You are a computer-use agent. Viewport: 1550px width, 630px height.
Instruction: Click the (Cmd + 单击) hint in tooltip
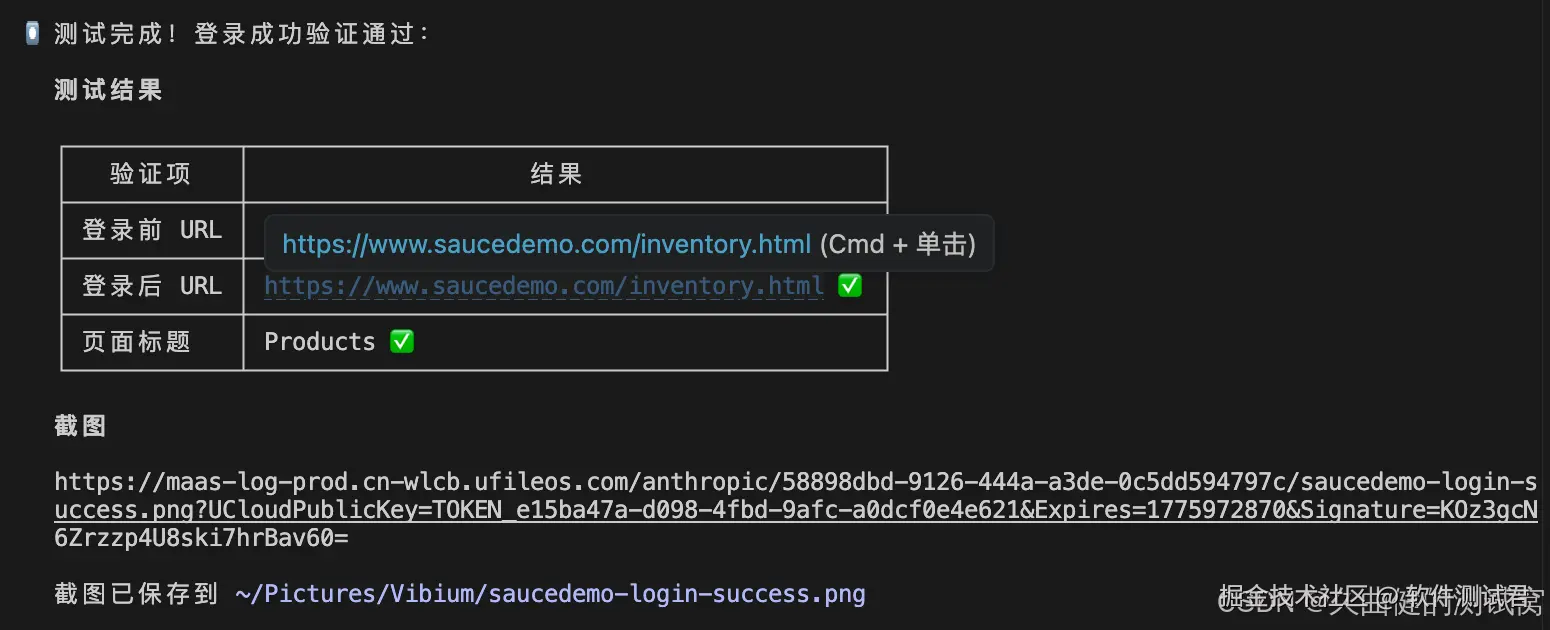click(x=897, y=244)
